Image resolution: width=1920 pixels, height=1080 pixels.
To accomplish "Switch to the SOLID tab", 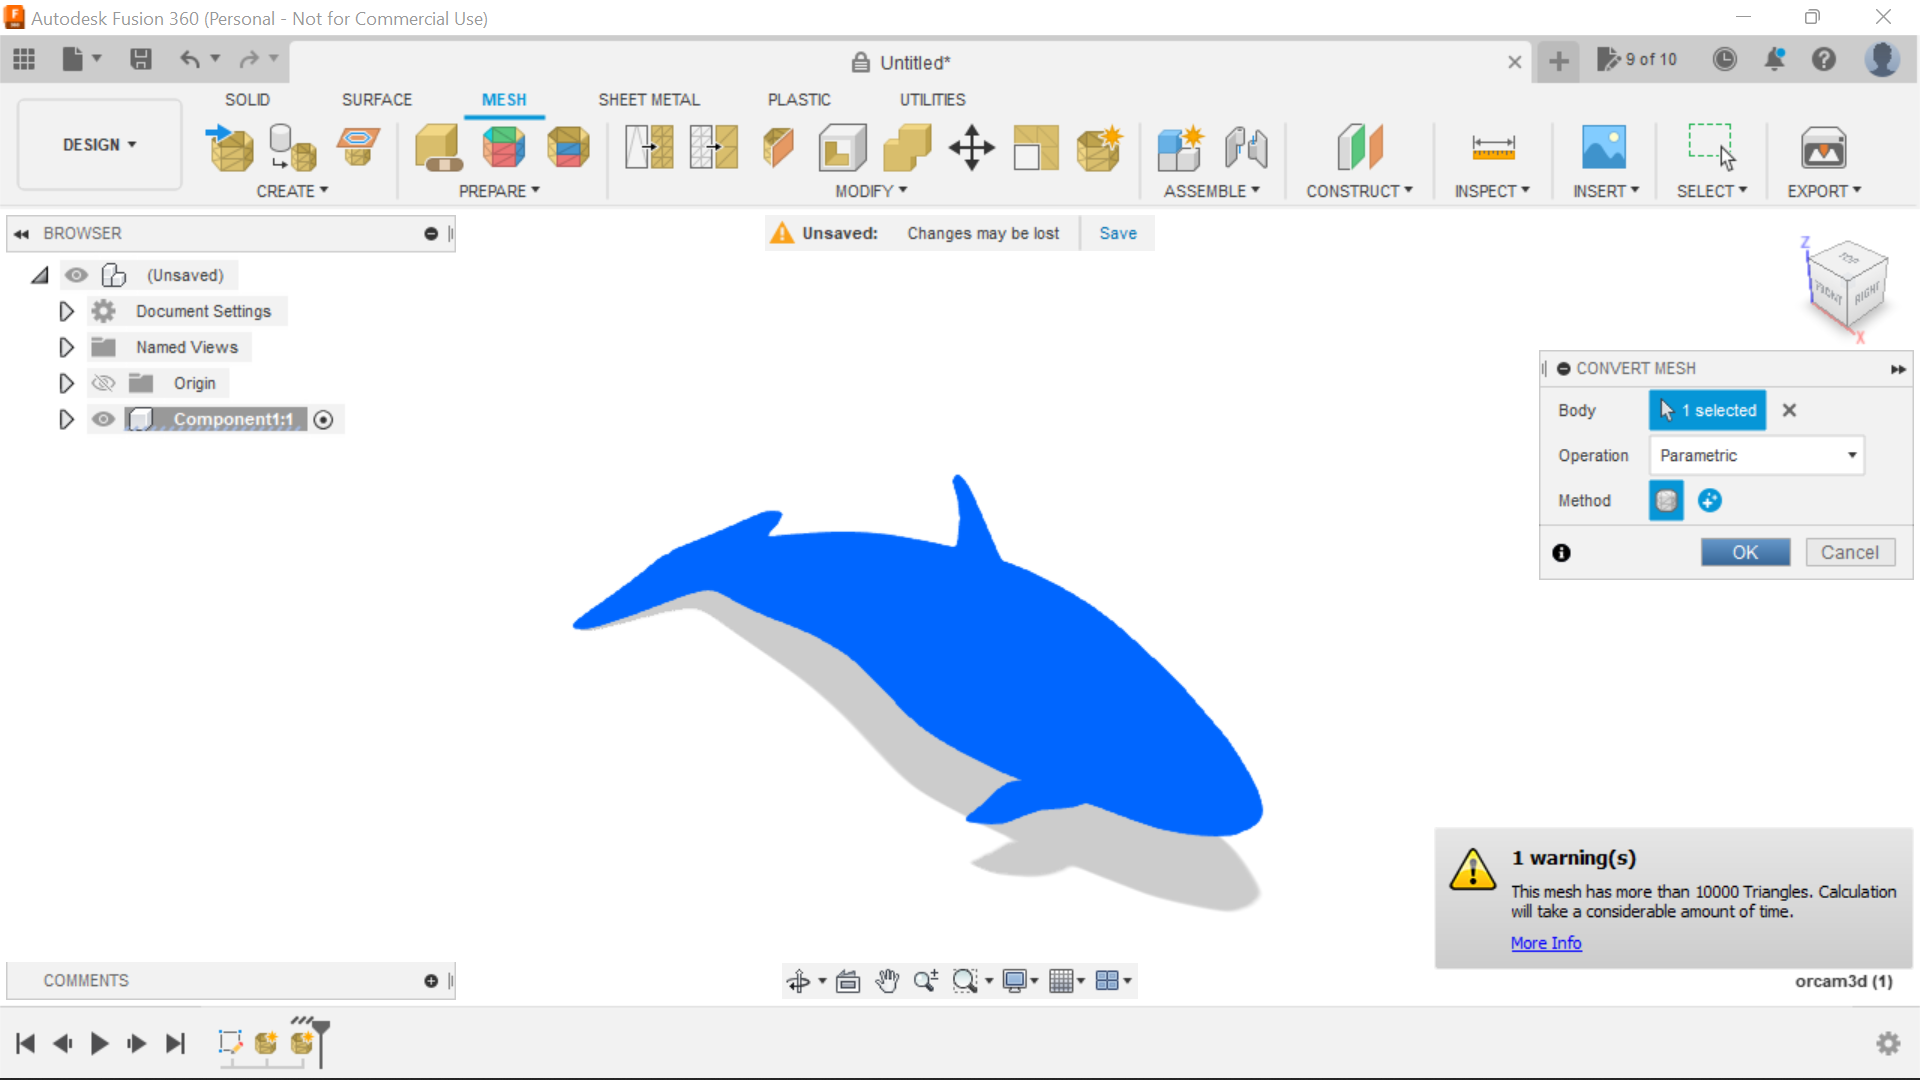I will click(x=247, y=99).
